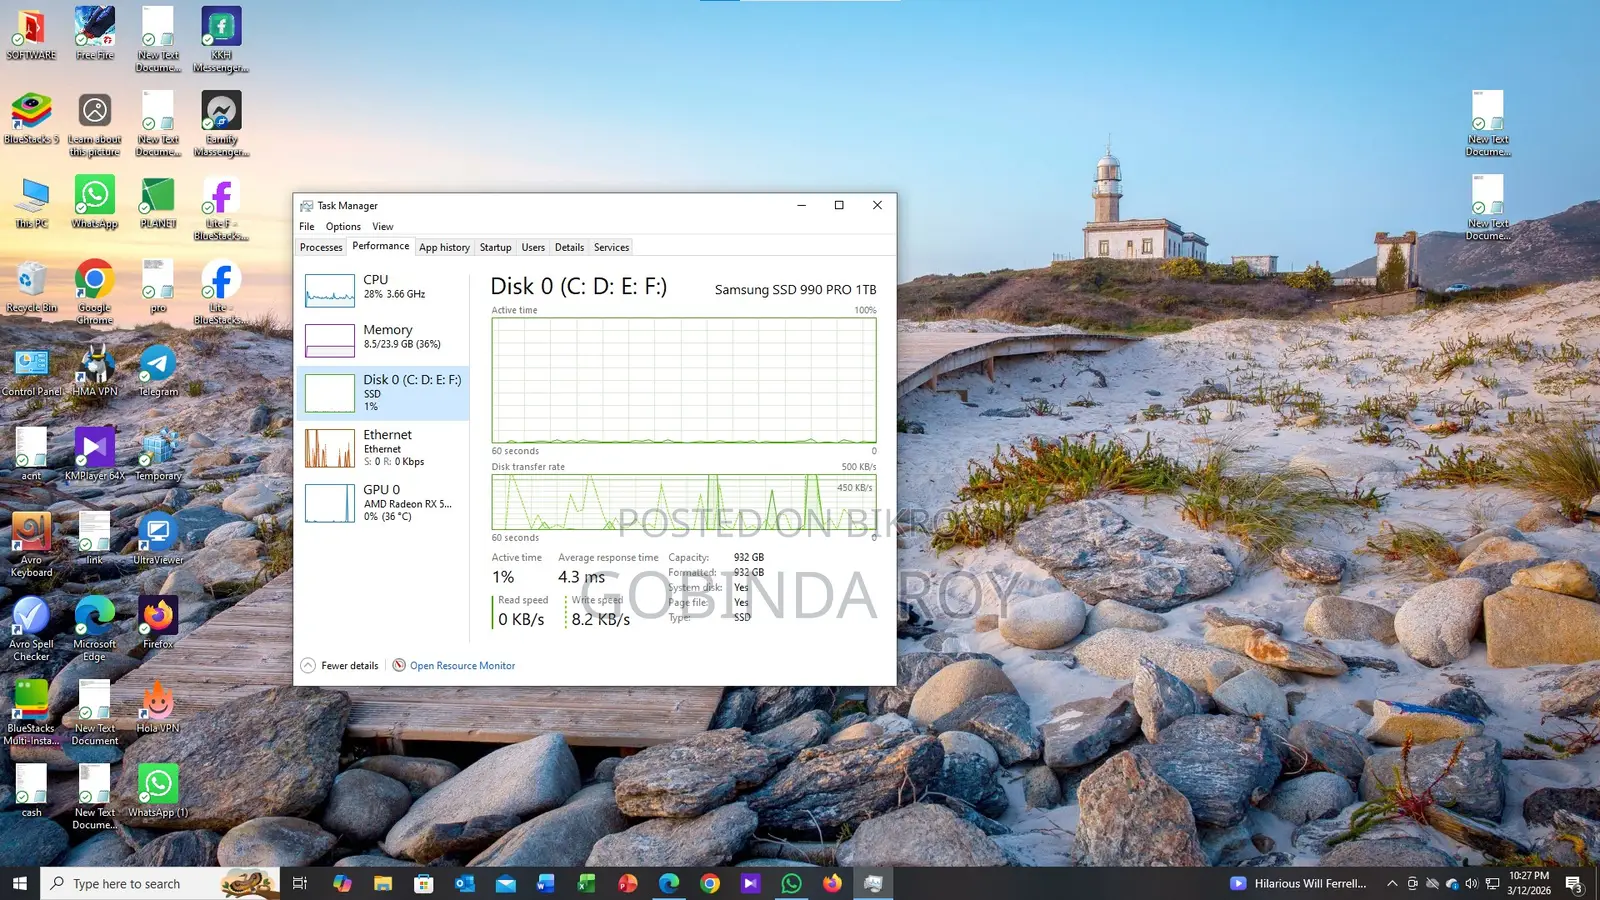Select the HMA VPN desktop icon

tap(95, 370)
